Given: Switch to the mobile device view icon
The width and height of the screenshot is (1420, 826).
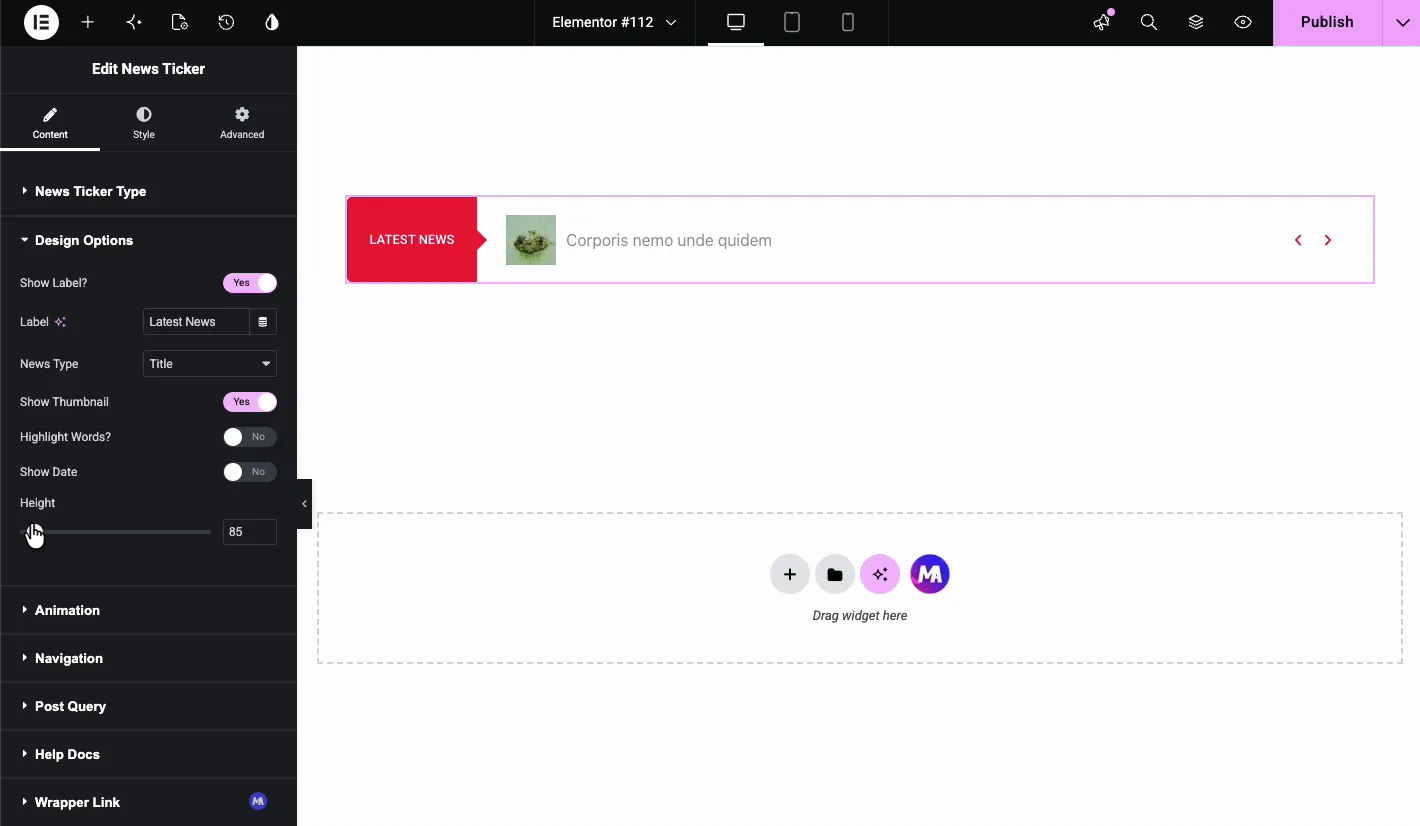Looking at the screenshot, I should click(x=848, y=22).
